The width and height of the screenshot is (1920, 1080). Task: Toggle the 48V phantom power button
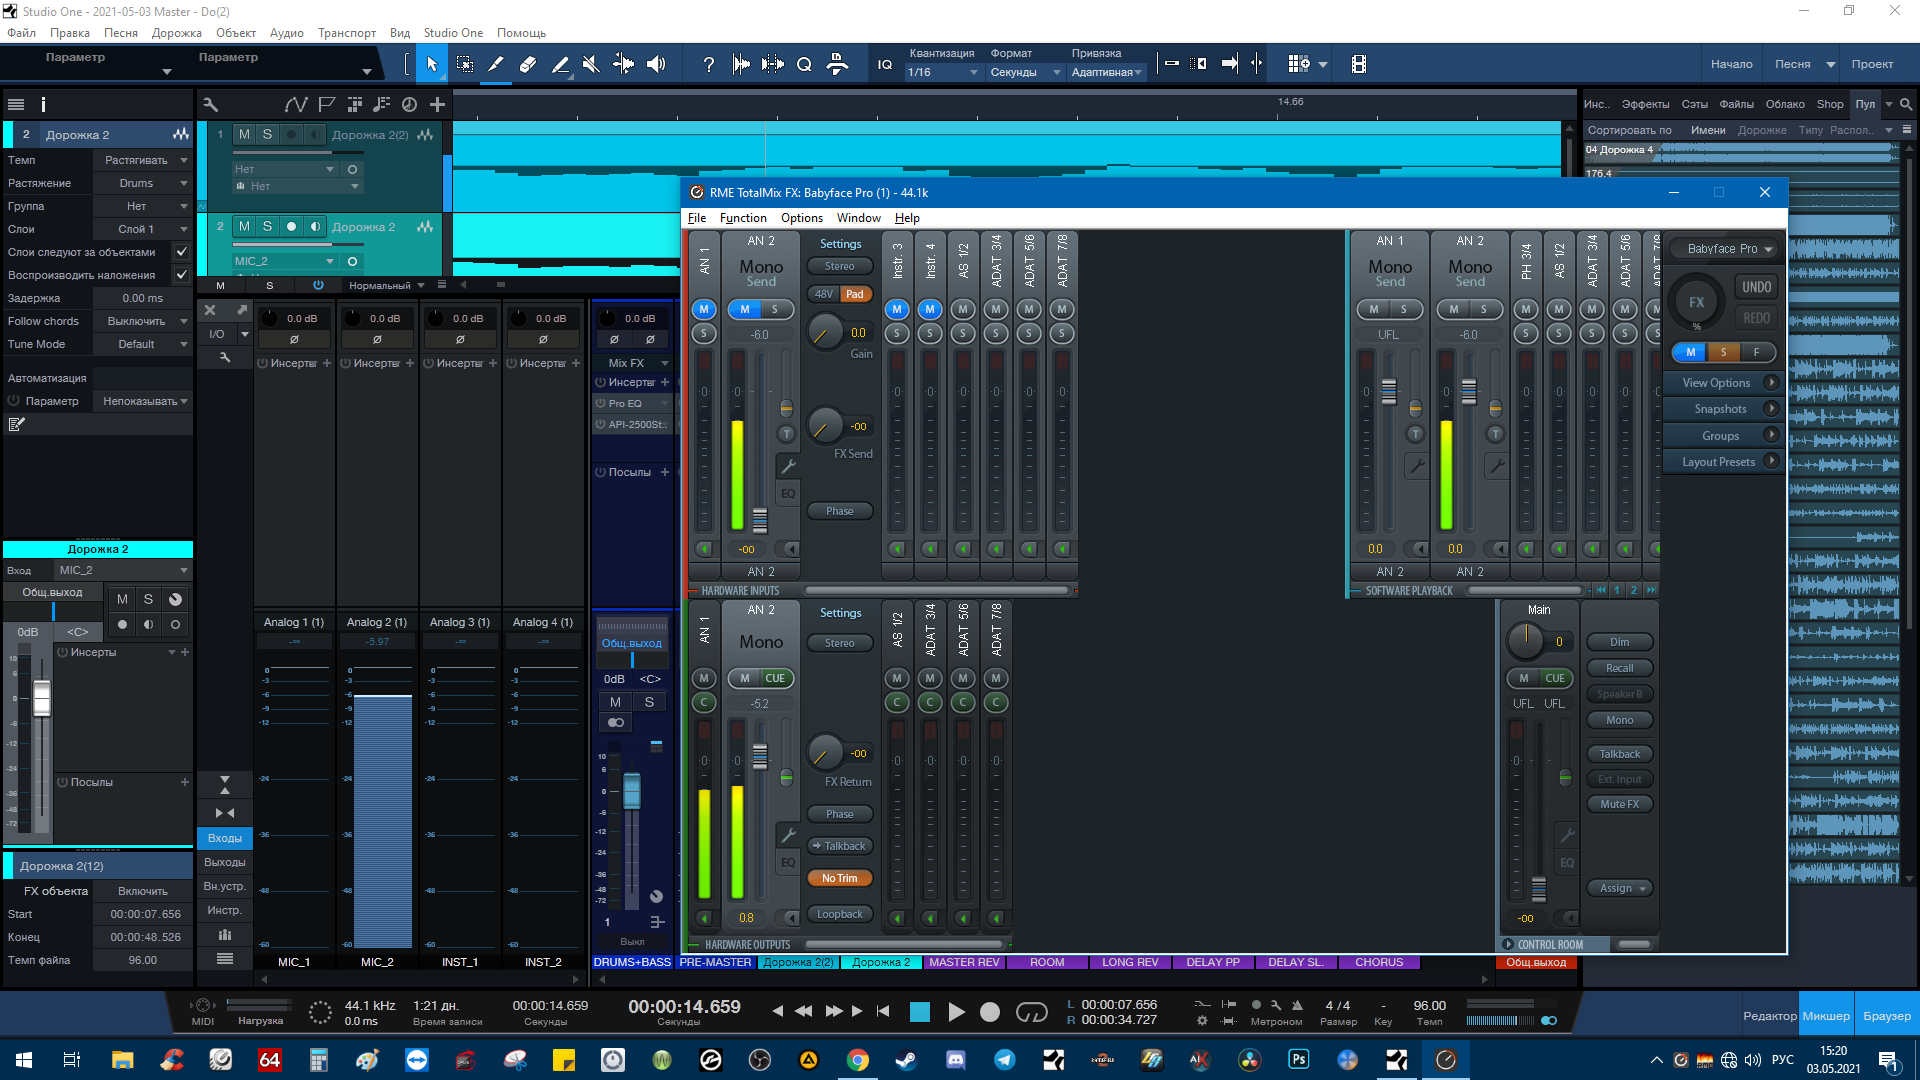(x=823, y=294)
